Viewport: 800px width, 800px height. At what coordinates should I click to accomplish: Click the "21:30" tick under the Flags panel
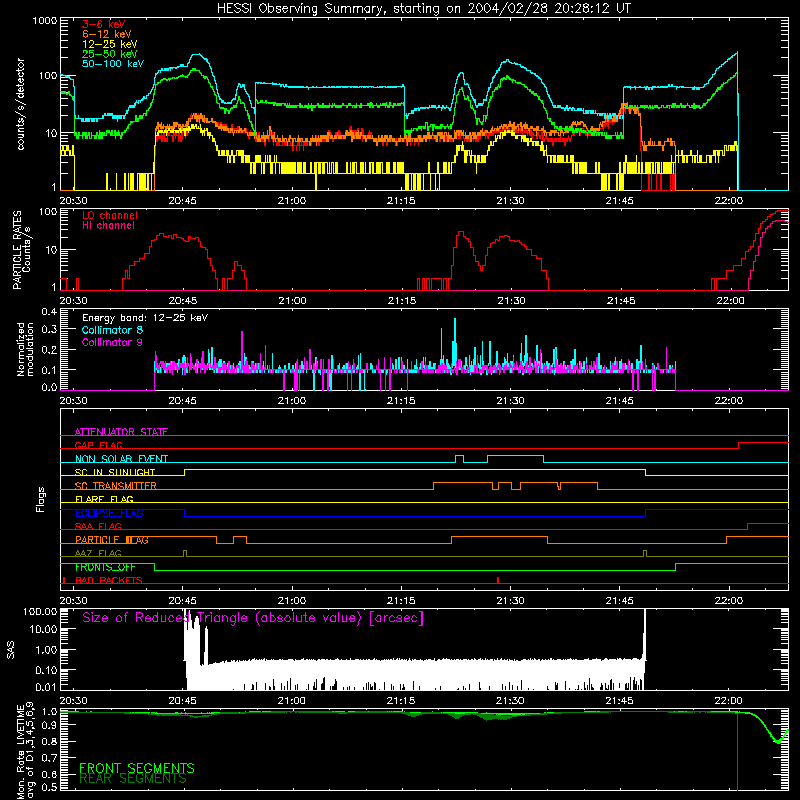click(x=510, y=601)
